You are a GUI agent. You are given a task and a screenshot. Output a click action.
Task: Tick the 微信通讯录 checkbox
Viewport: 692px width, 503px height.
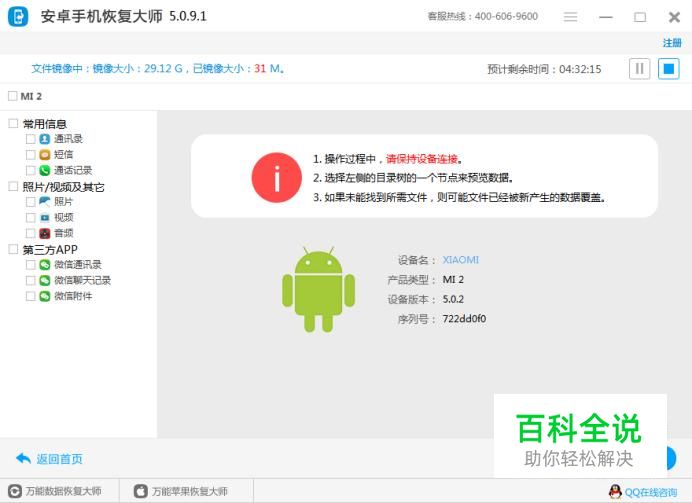(30, 265)
